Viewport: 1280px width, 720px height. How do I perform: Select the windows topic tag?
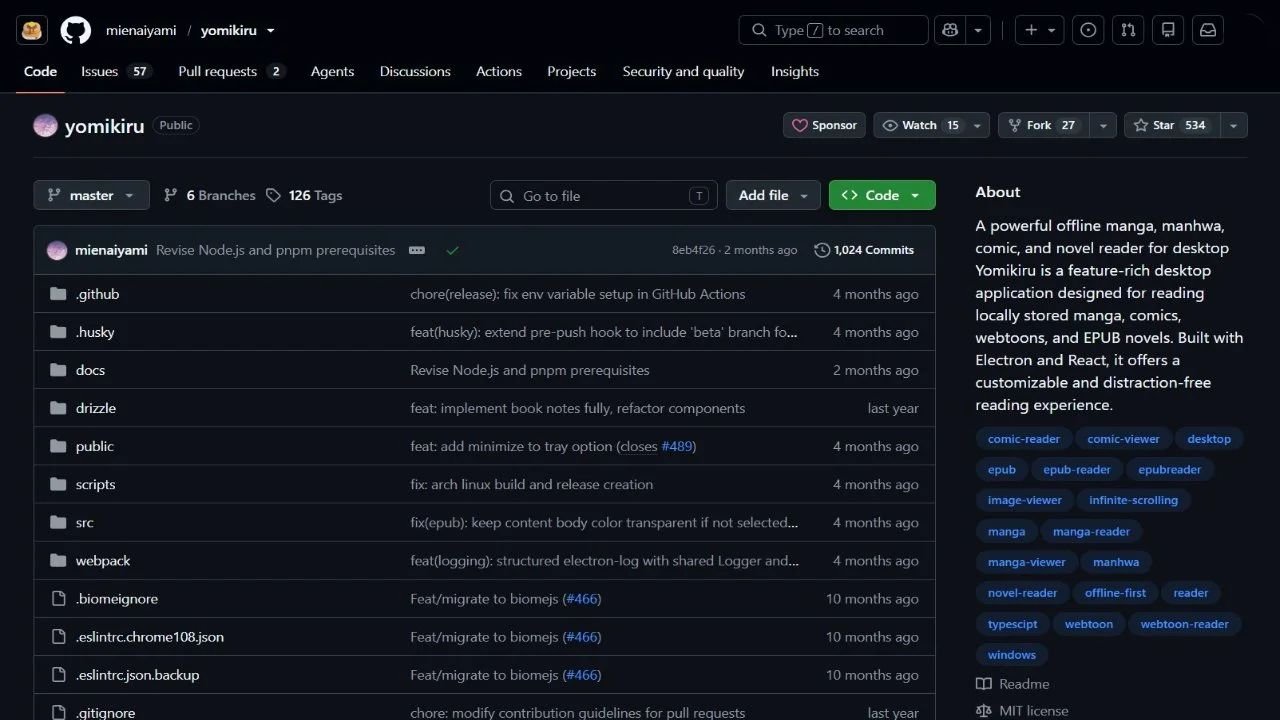1011,655
